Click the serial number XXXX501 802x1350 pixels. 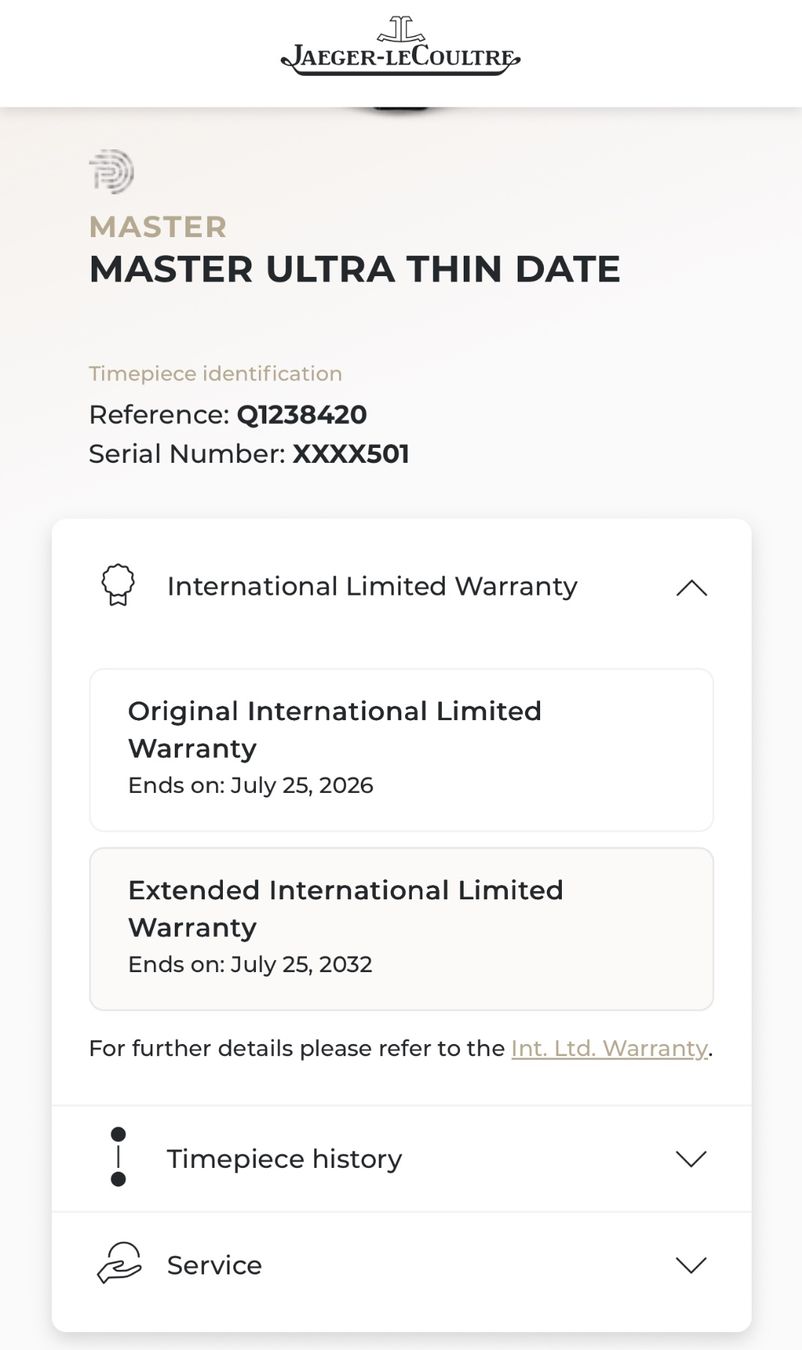351,454
